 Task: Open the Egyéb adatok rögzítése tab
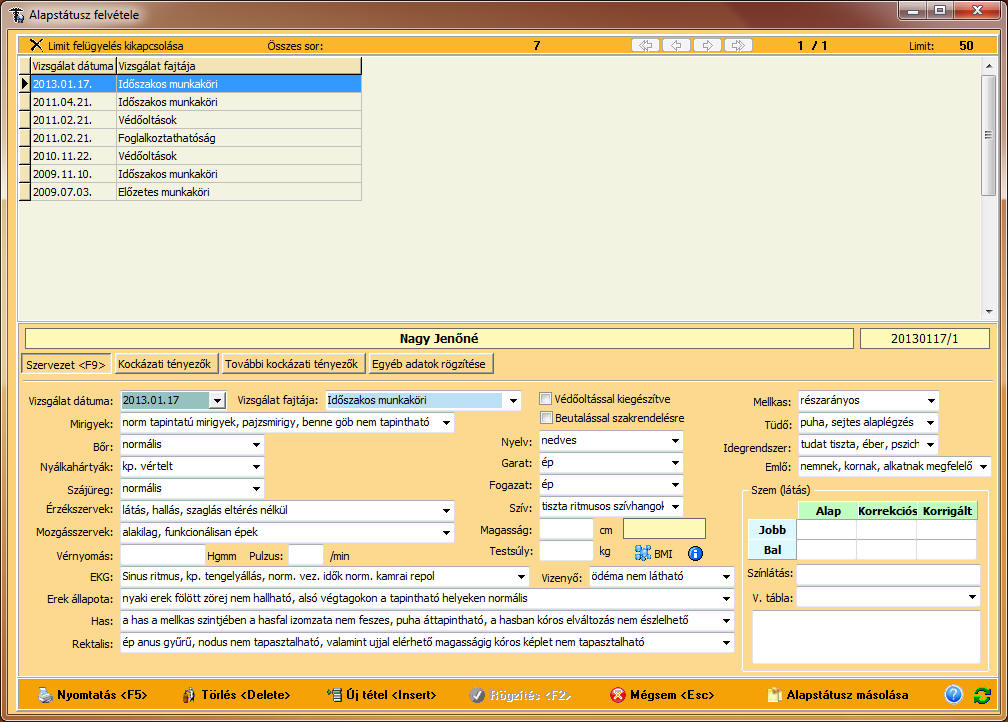(x=429, y=364)
